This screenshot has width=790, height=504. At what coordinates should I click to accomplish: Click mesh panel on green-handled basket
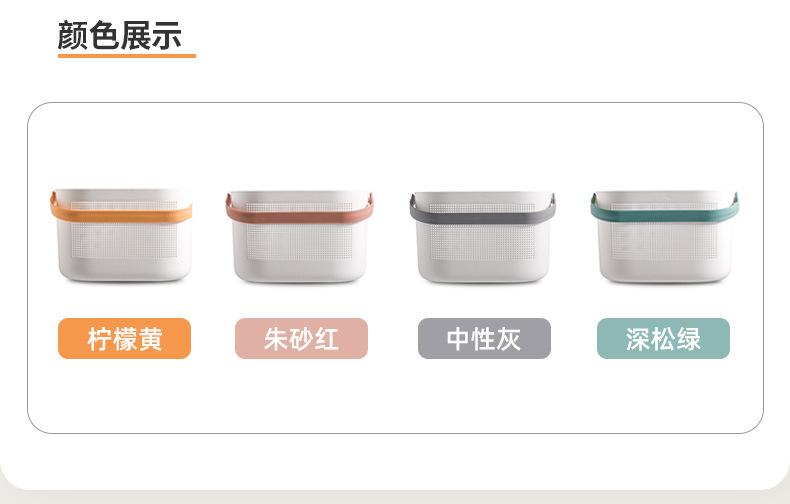(x=664, y=240)
